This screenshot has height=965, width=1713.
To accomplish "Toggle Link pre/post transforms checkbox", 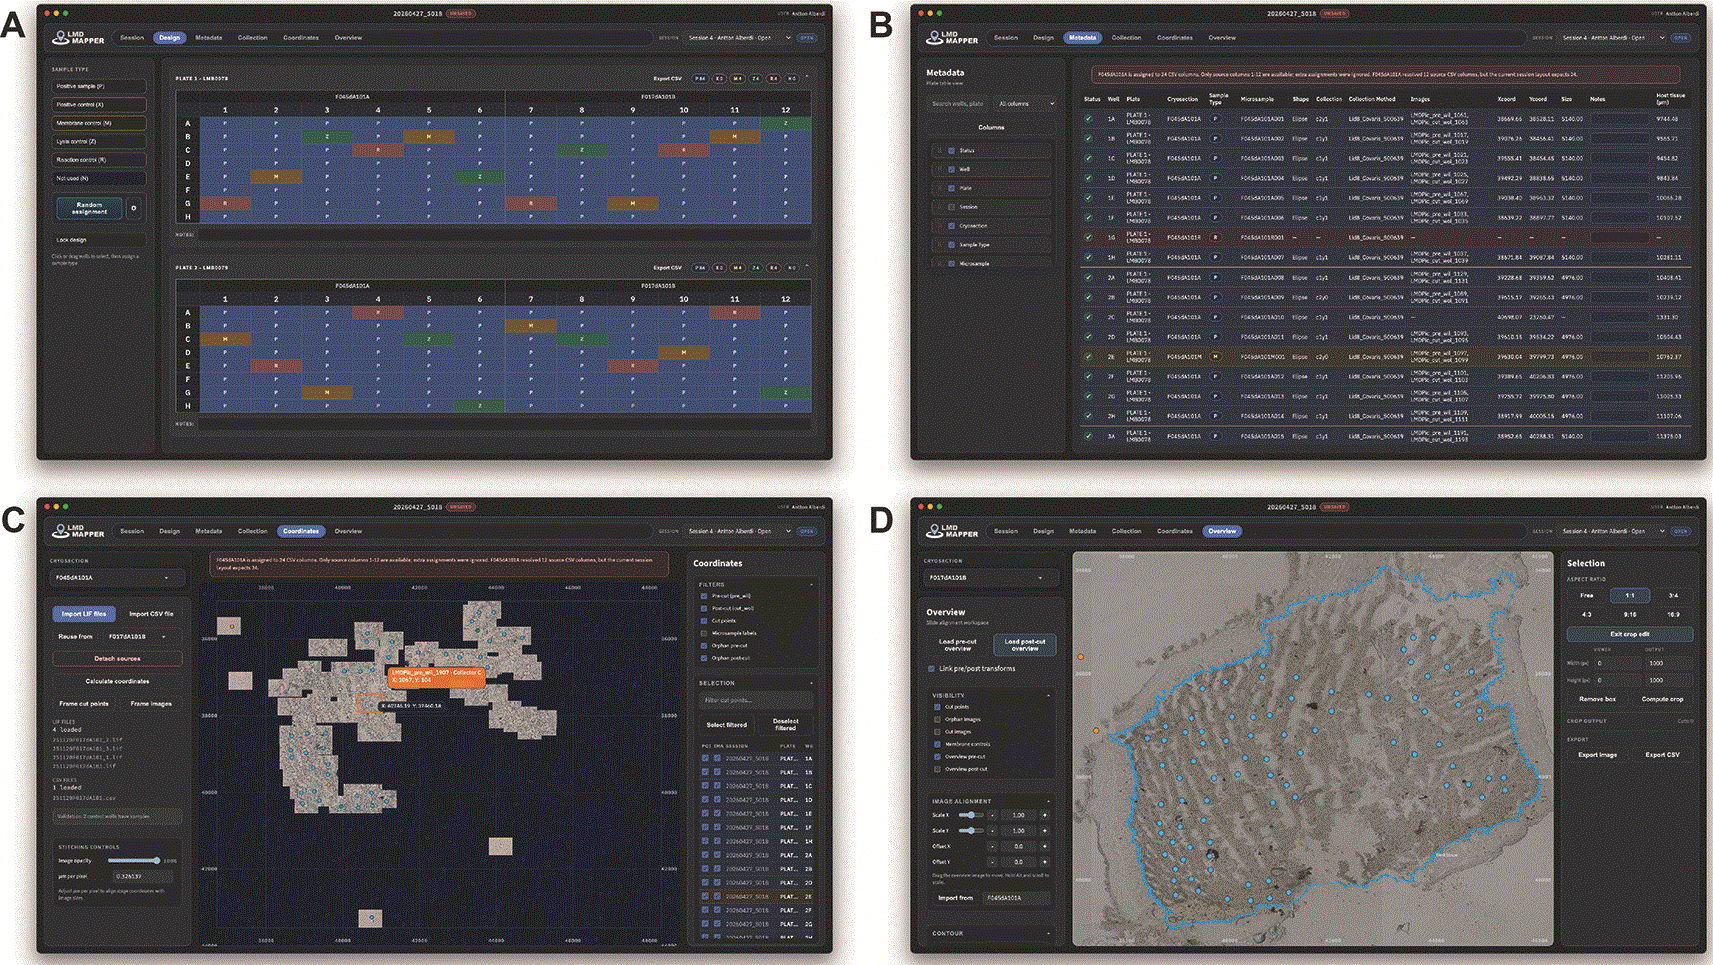I will pyautogui.click(x=932, y=669).
